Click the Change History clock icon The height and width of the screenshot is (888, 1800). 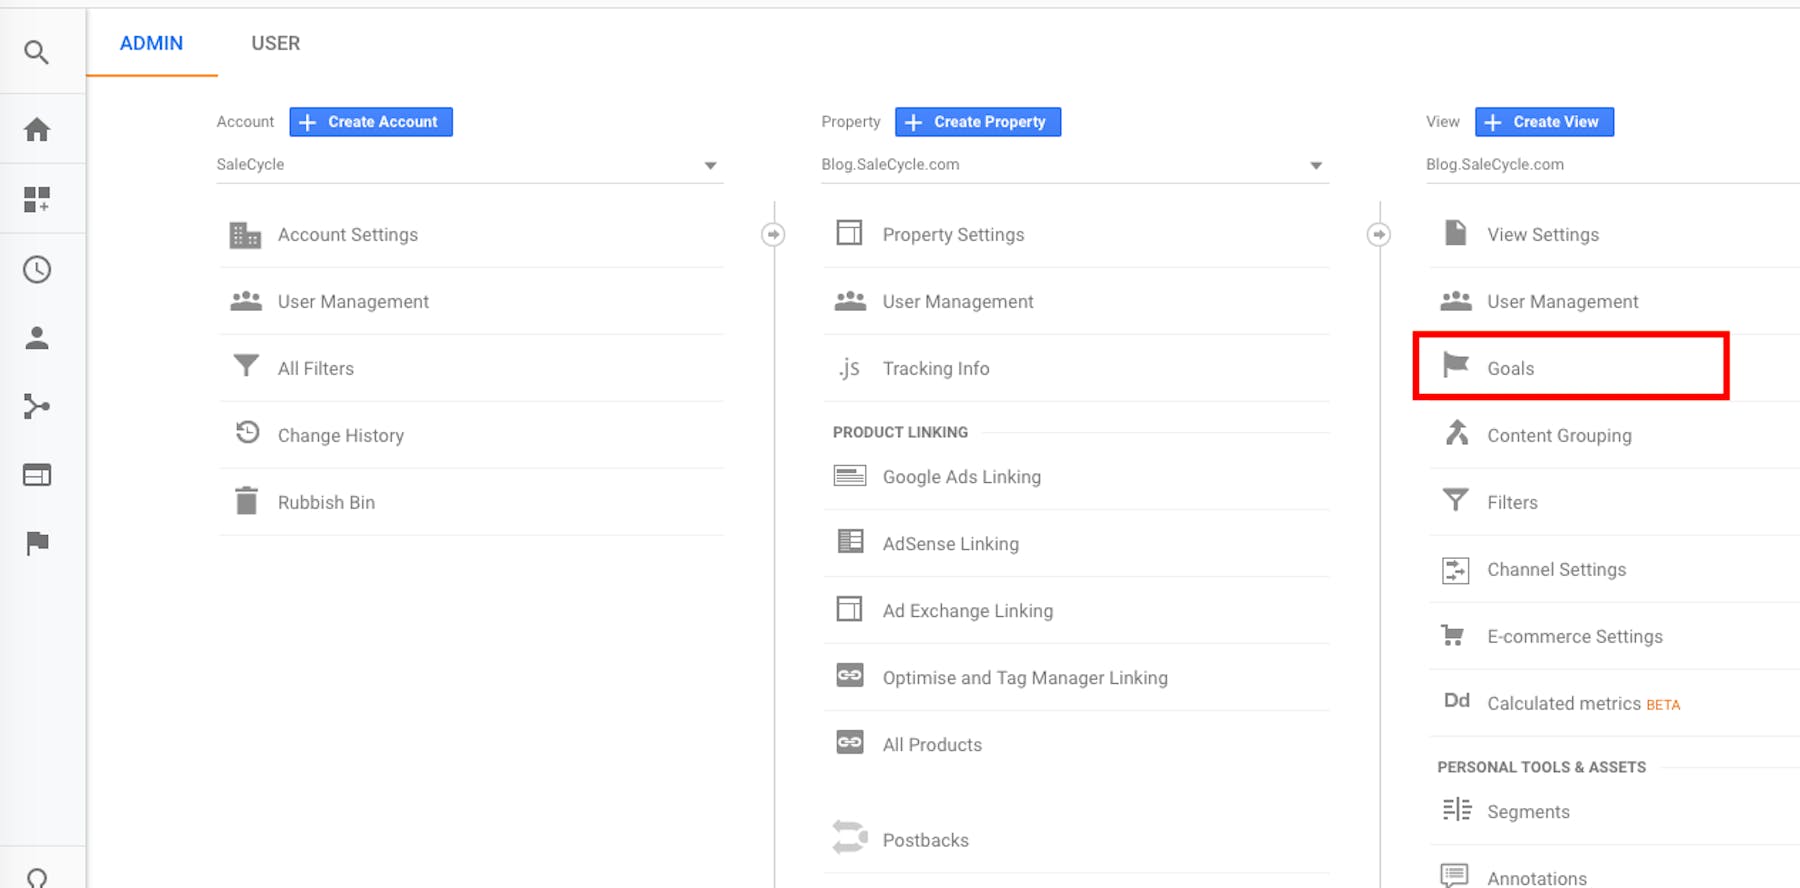pyautogui.click(x=247, y=432)
